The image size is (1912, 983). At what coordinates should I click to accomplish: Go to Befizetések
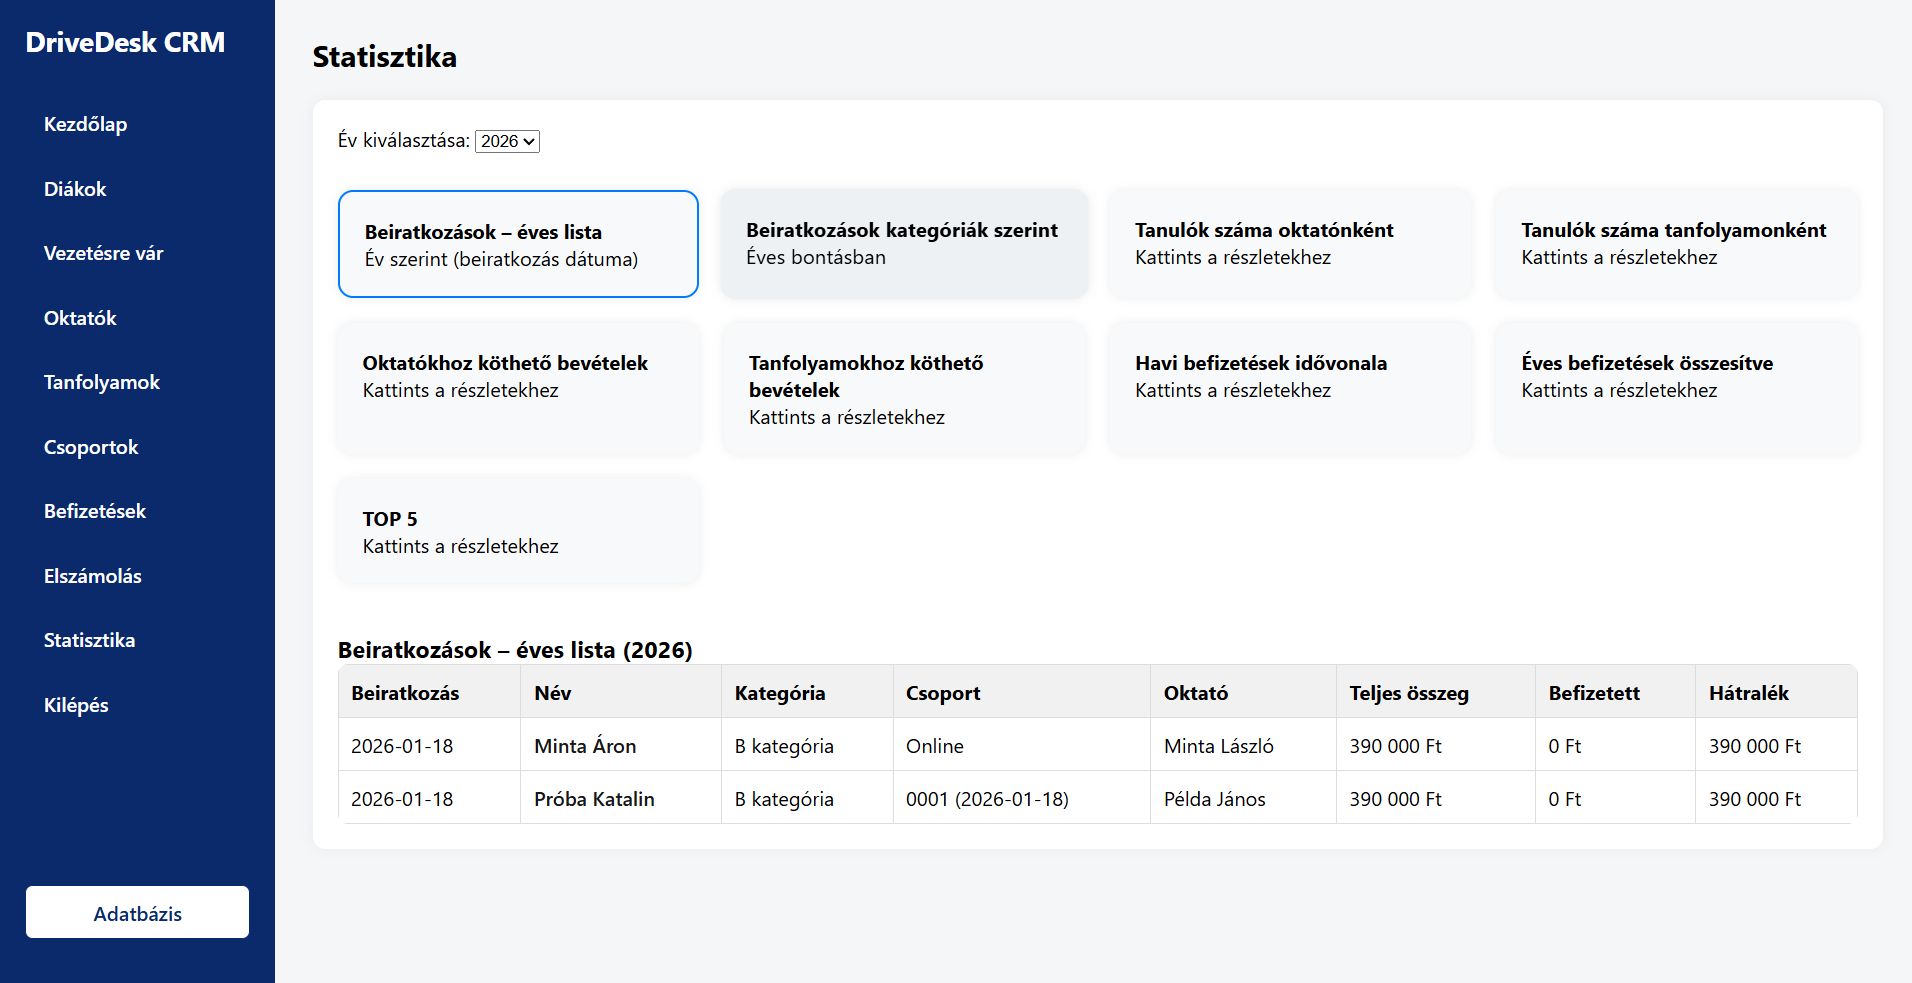(x=95, y=512)
